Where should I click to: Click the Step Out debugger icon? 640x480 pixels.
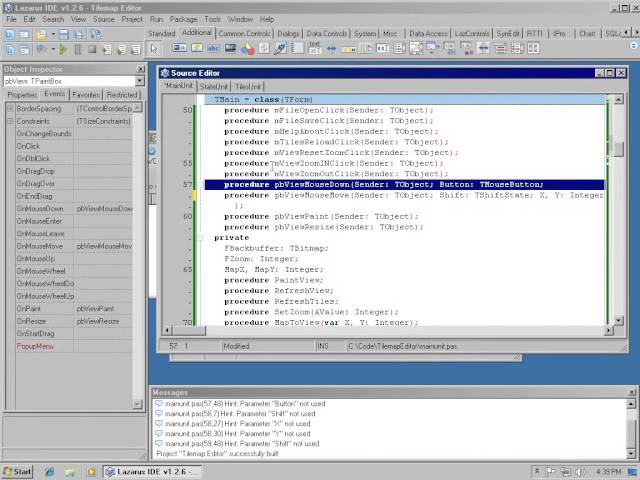(x=136, y=50)
